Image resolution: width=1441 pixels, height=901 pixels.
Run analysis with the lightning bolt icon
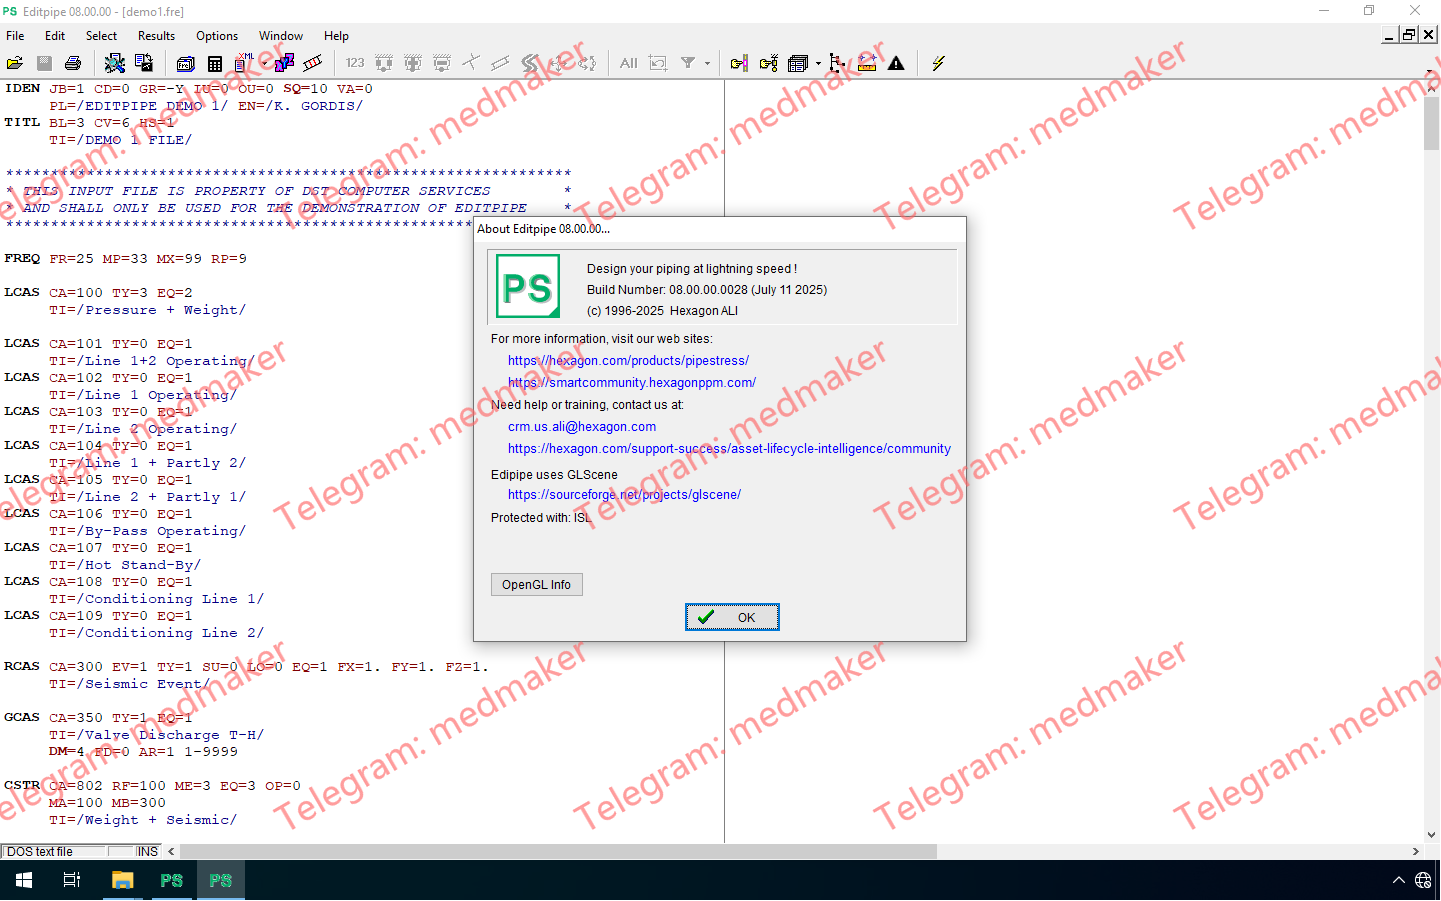click(x=938, y=62)
